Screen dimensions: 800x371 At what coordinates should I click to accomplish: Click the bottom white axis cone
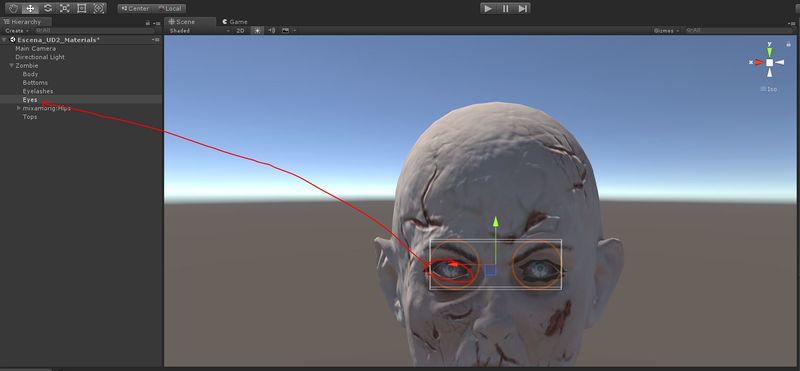tap(769, 72)
